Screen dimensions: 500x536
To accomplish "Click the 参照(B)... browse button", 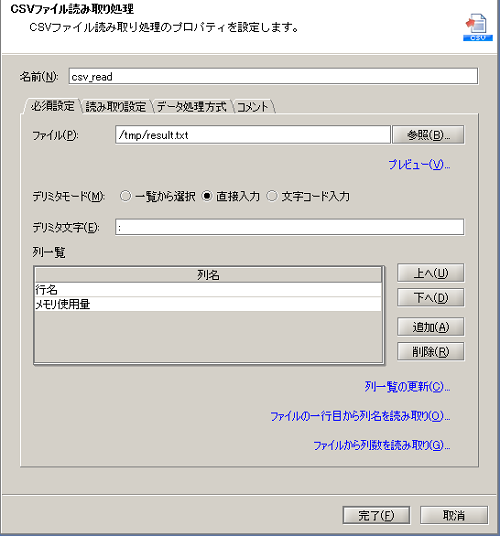I will [x=428, y=135].
